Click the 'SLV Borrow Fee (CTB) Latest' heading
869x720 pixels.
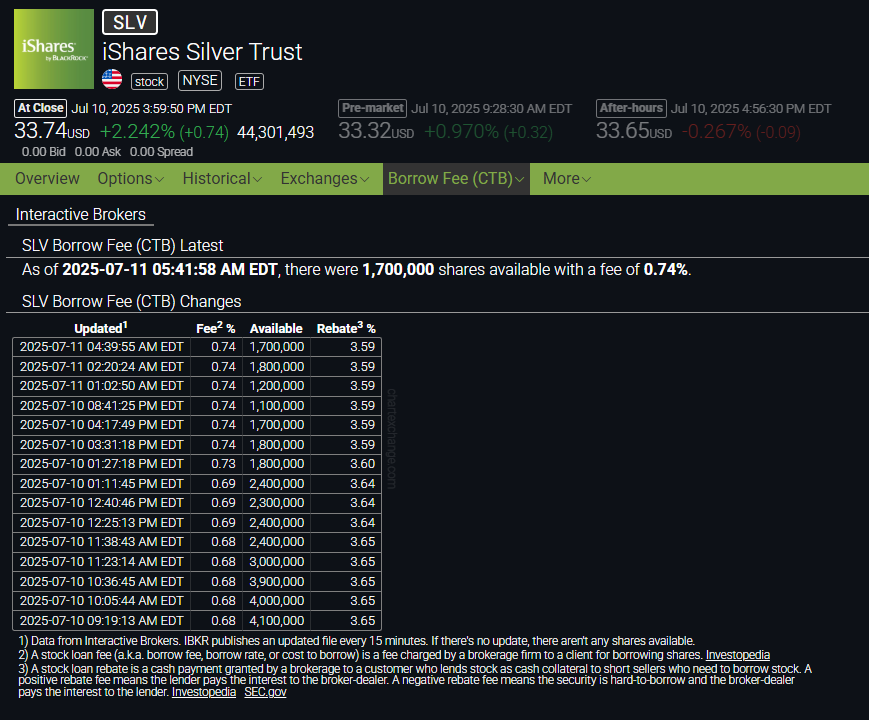[x=122, y=246]
